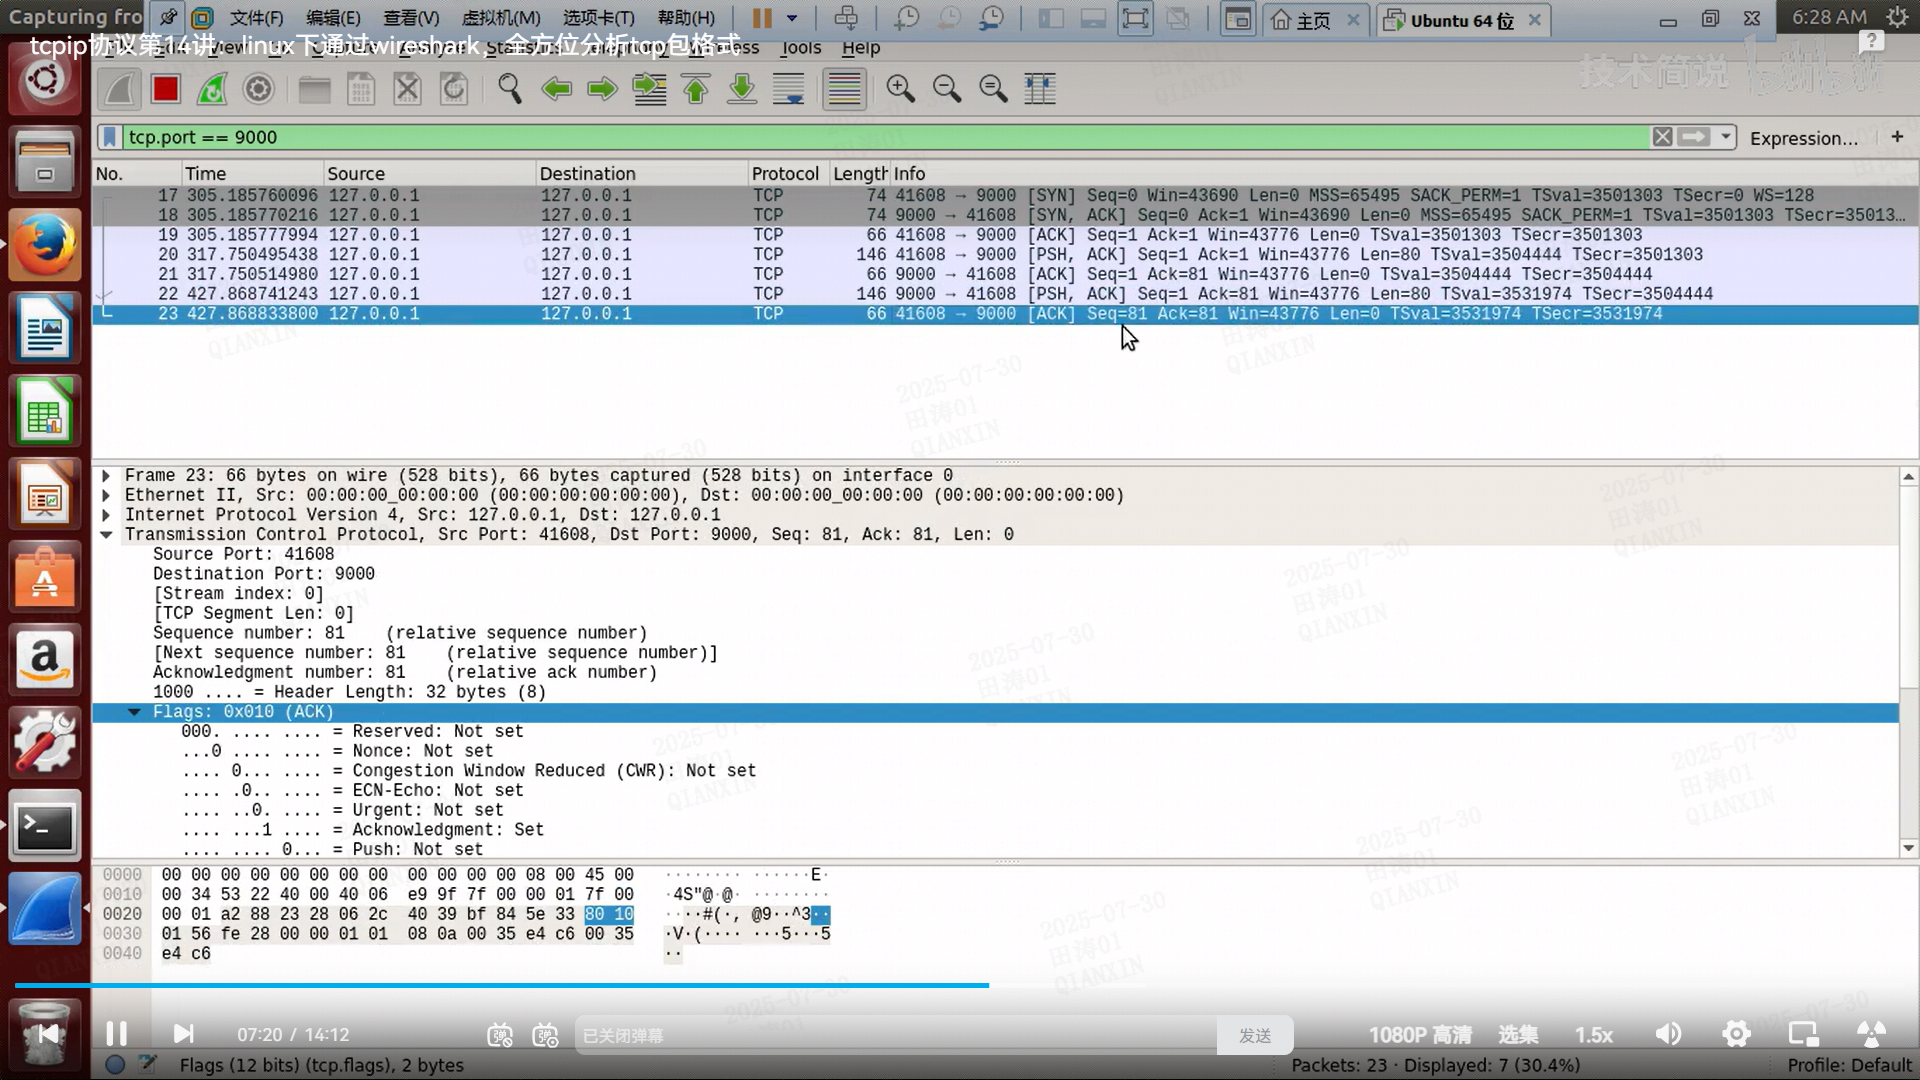Screen dimensions: 1920x1080
Task: Pause the video playback
Action: tap(116, 1034)
